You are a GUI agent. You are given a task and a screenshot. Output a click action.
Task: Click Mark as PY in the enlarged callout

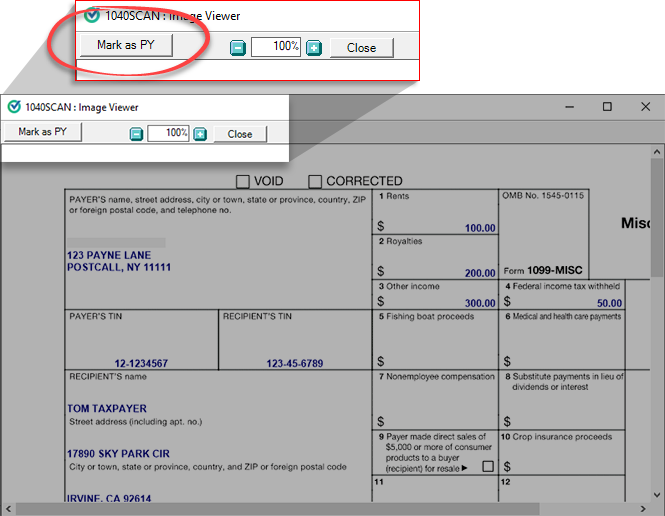coord(126,45)
